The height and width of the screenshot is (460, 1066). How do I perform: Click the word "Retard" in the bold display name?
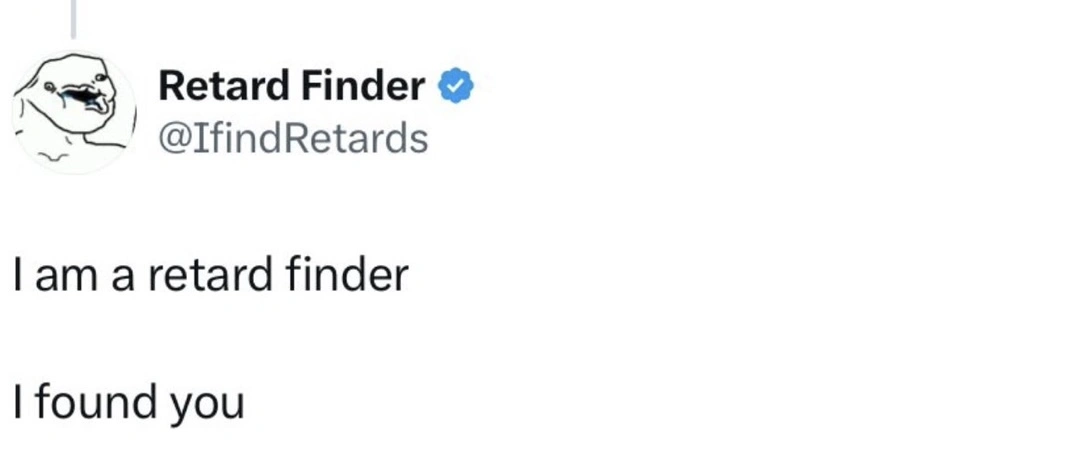[223, 87]
